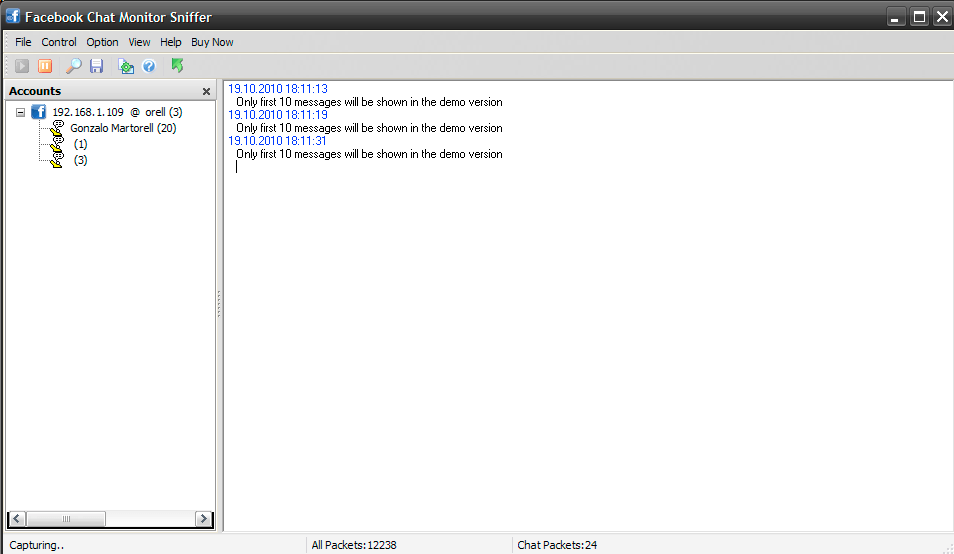
Task: Save messages with the floppy disk icon
Action: [x=97, y=66]
